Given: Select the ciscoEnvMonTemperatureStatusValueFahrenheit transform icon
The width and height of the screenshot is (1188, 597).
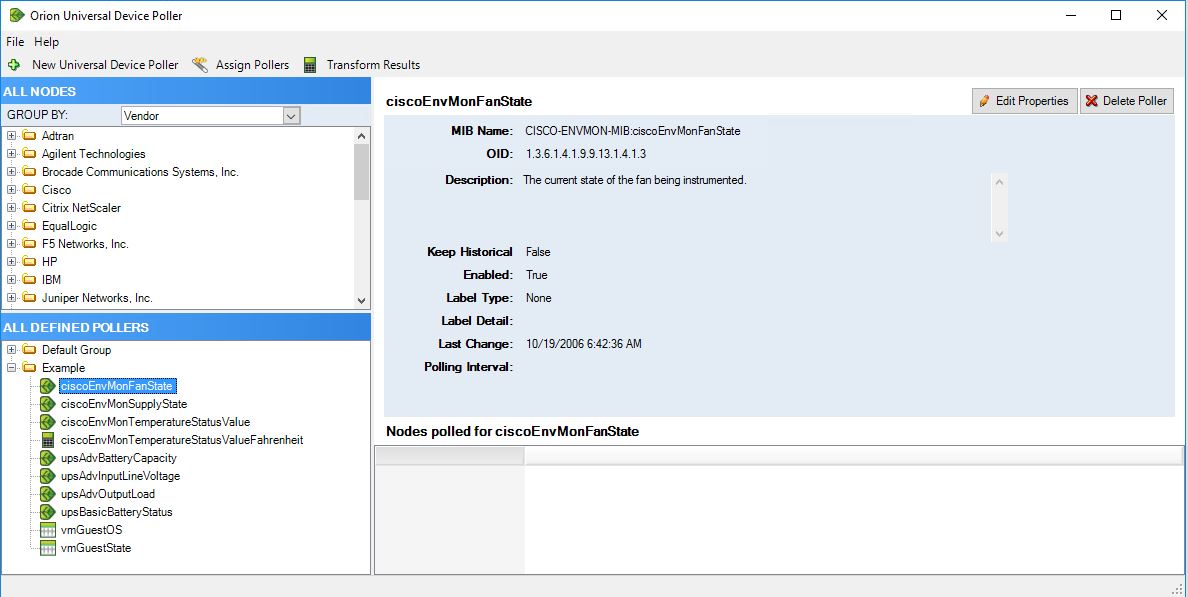Looking at the screenshot, I should coord(47,439).
